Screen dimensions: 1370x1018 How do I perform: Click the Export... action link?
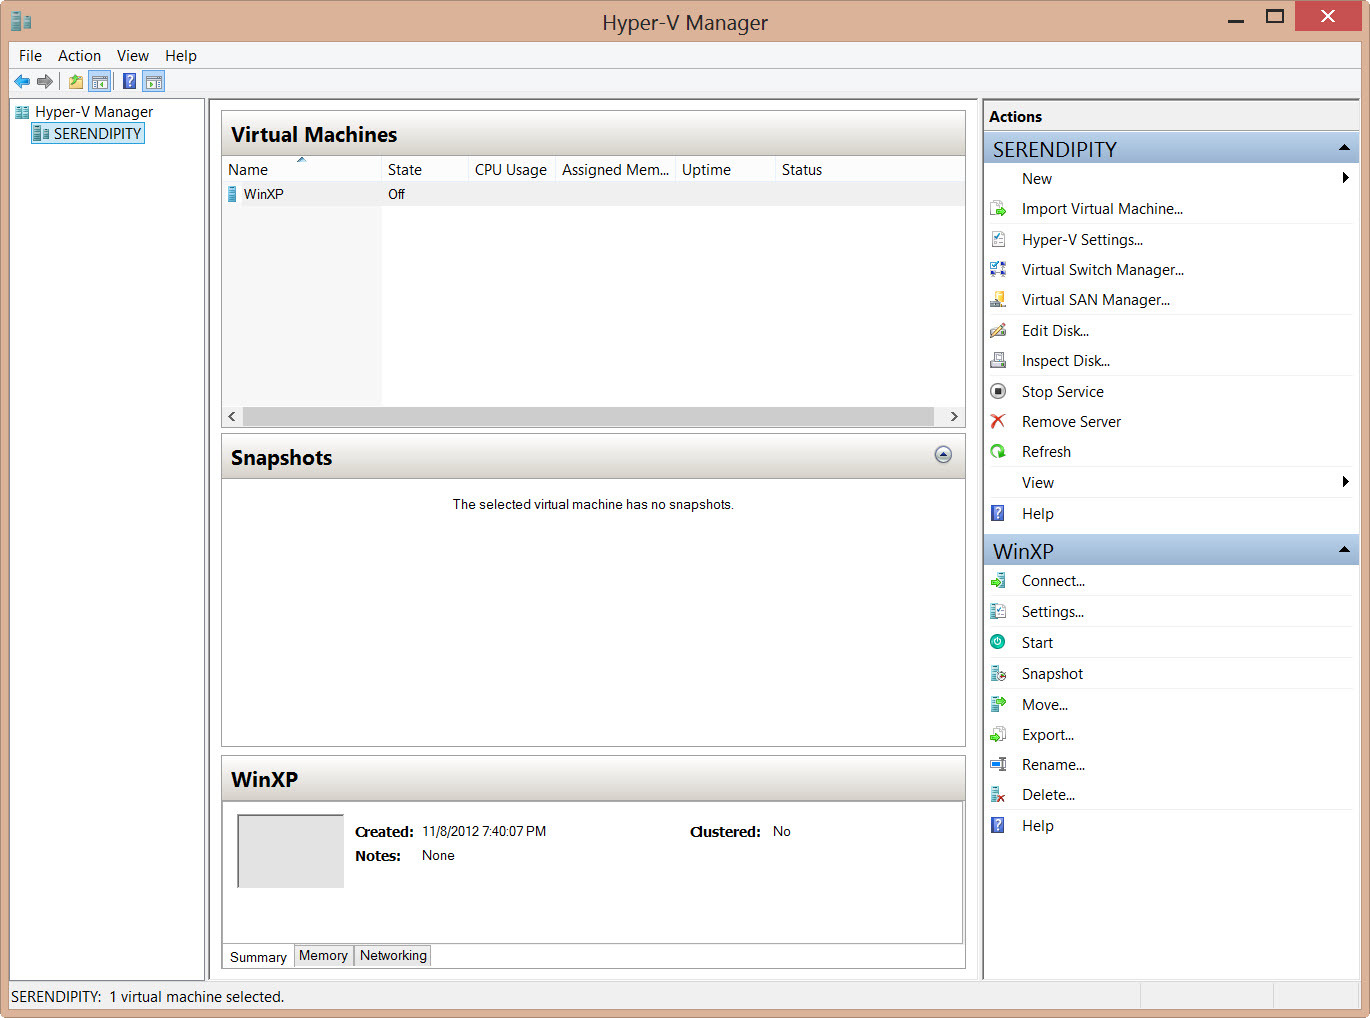pyautogui.click(x=1048, y=735)
